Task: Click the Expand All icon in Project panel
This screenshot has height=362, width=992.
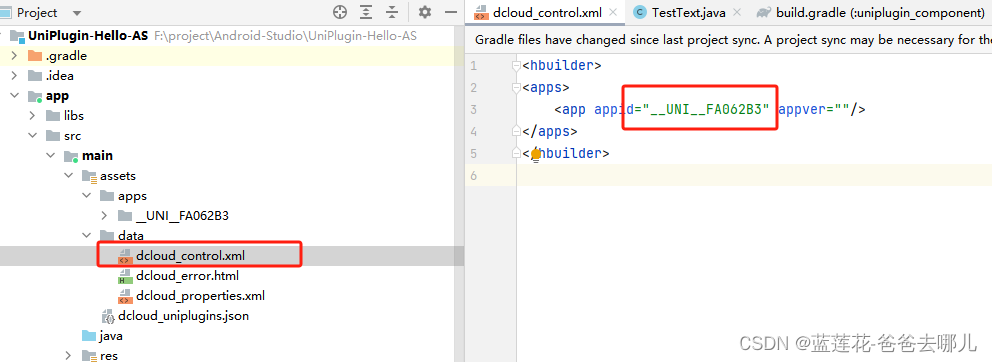Action: pos(366,12)
